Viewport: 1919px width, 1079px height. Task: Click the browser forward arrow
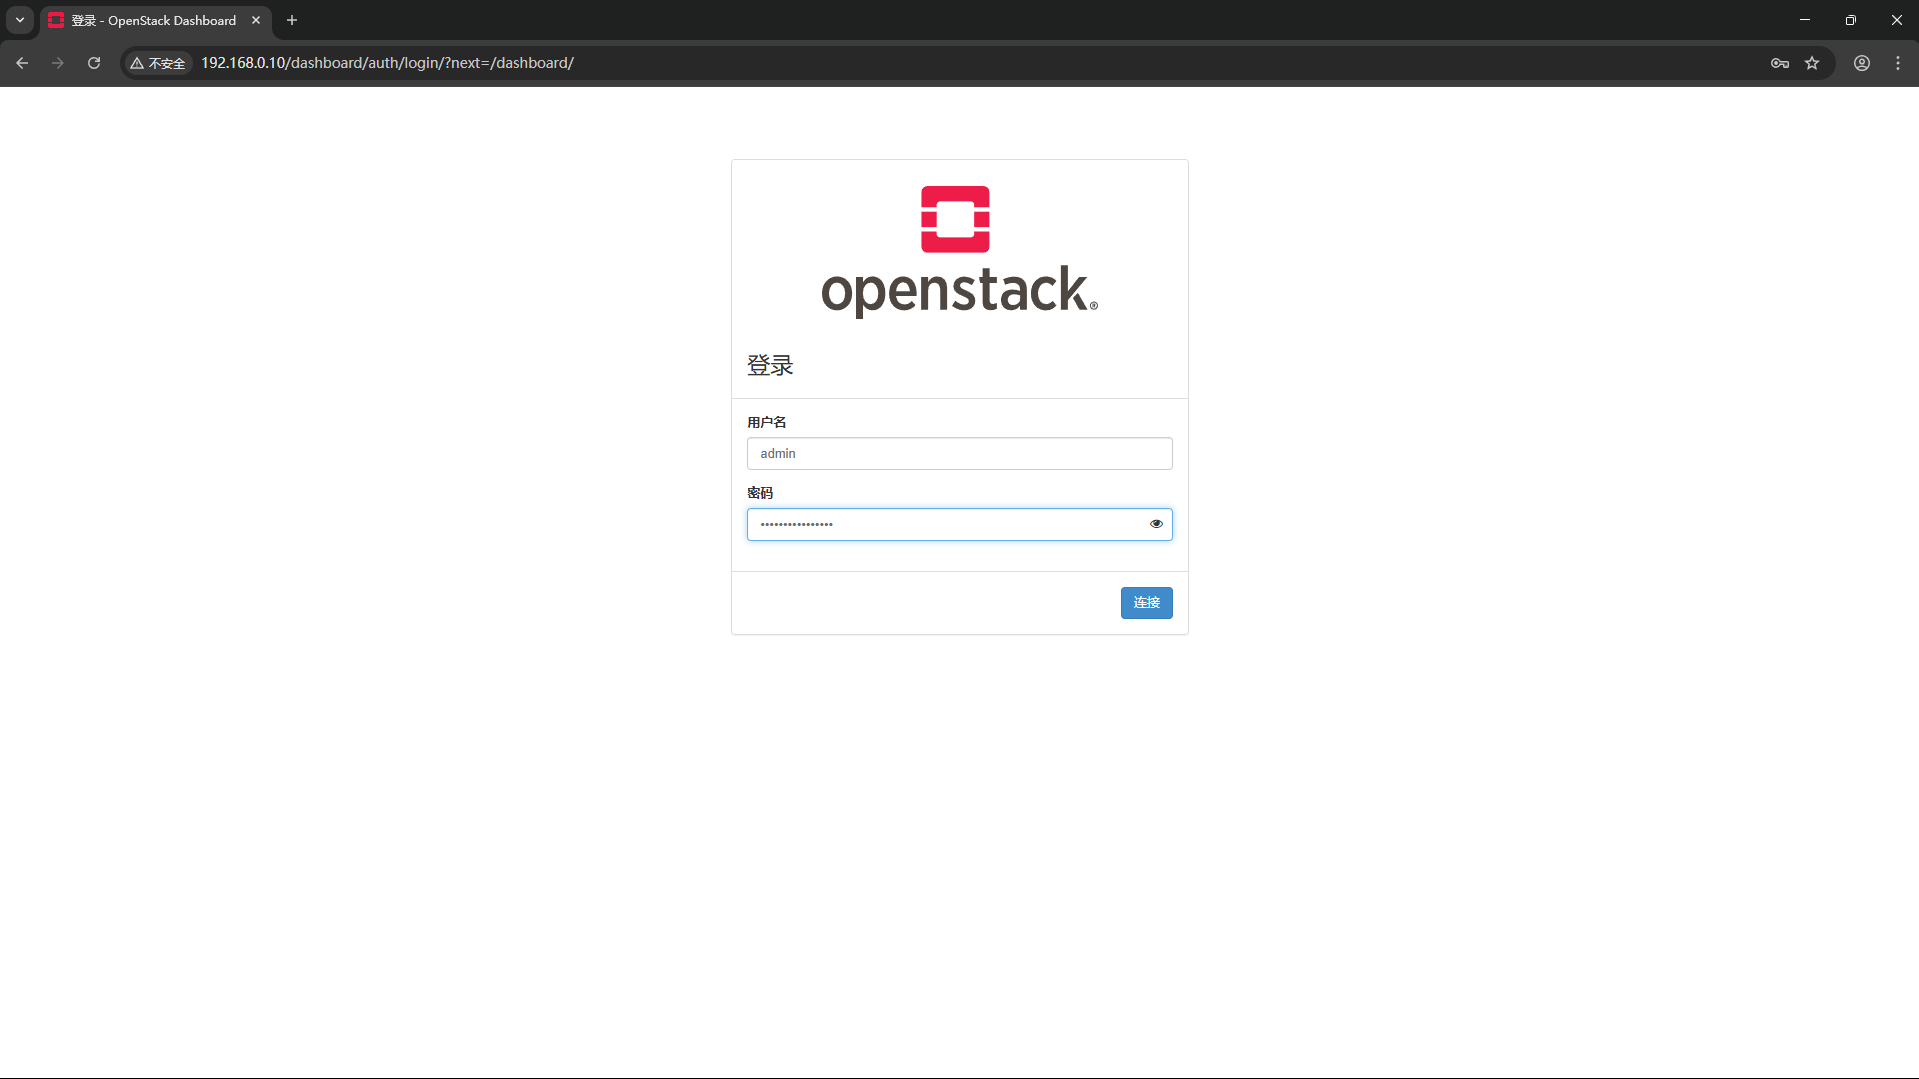[58, 63]
